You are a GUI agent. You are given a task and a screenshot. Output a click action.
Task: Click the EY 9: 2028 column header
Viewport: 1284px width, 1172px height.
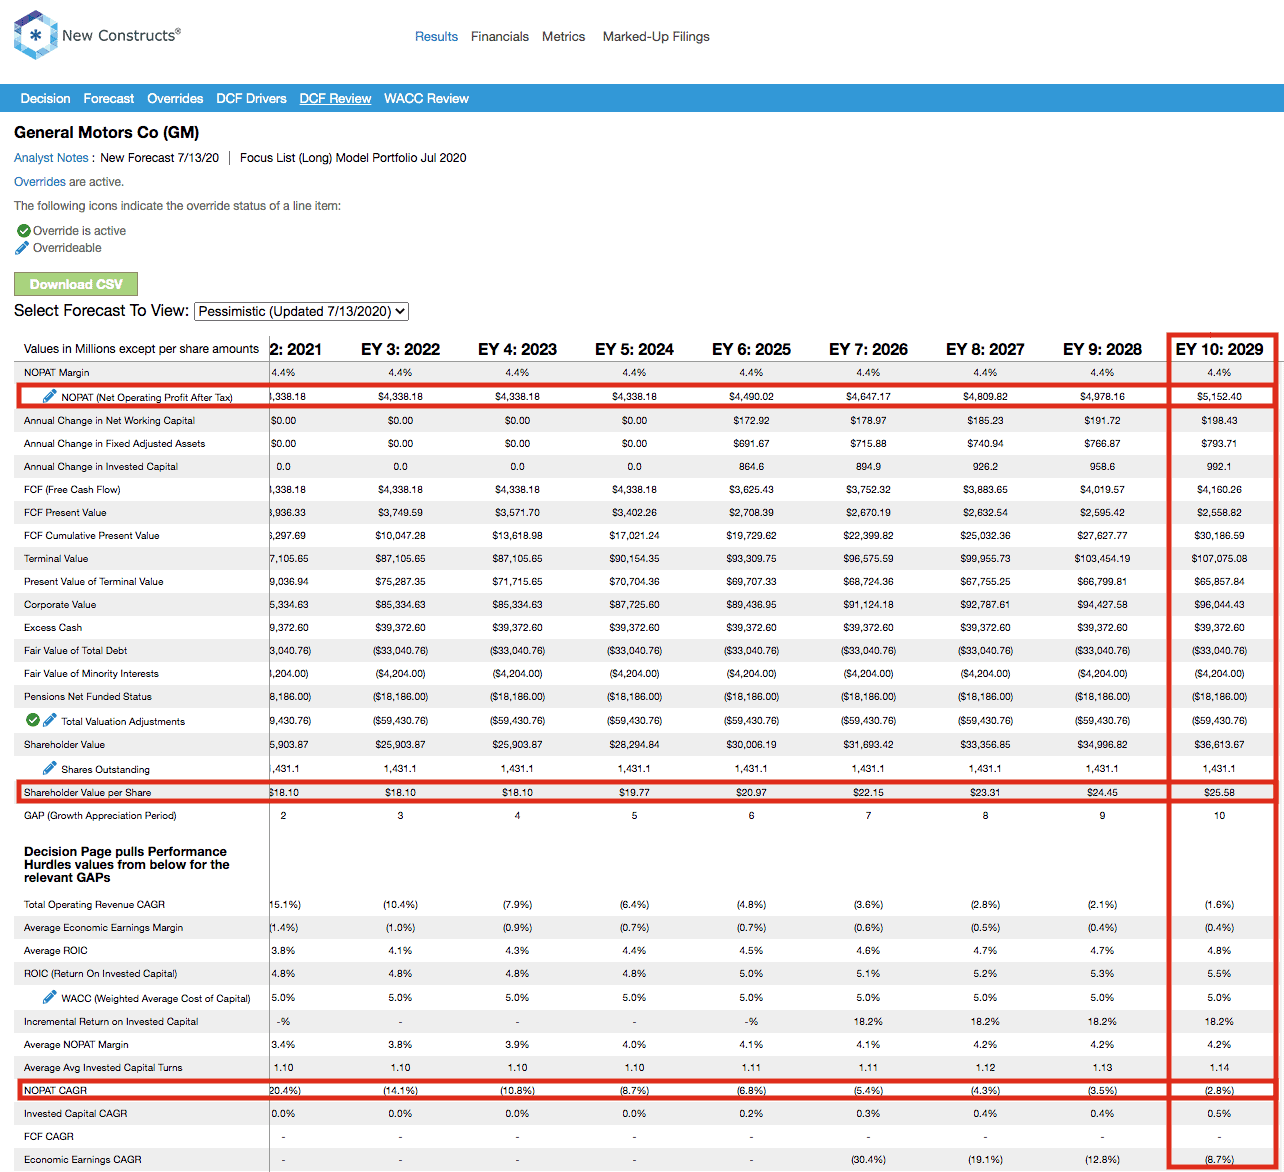pyautogui.click(x=1102, y=349)
